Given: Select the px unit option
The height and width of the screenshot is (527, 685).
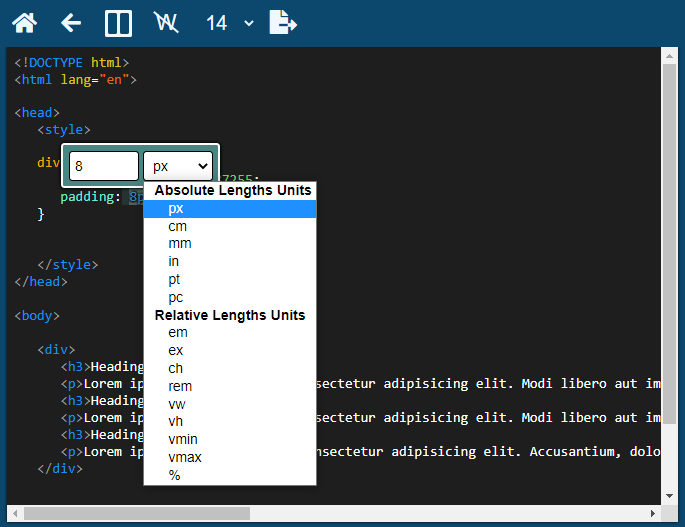Looking at the screenshot, I should click(x=230, y=209).
